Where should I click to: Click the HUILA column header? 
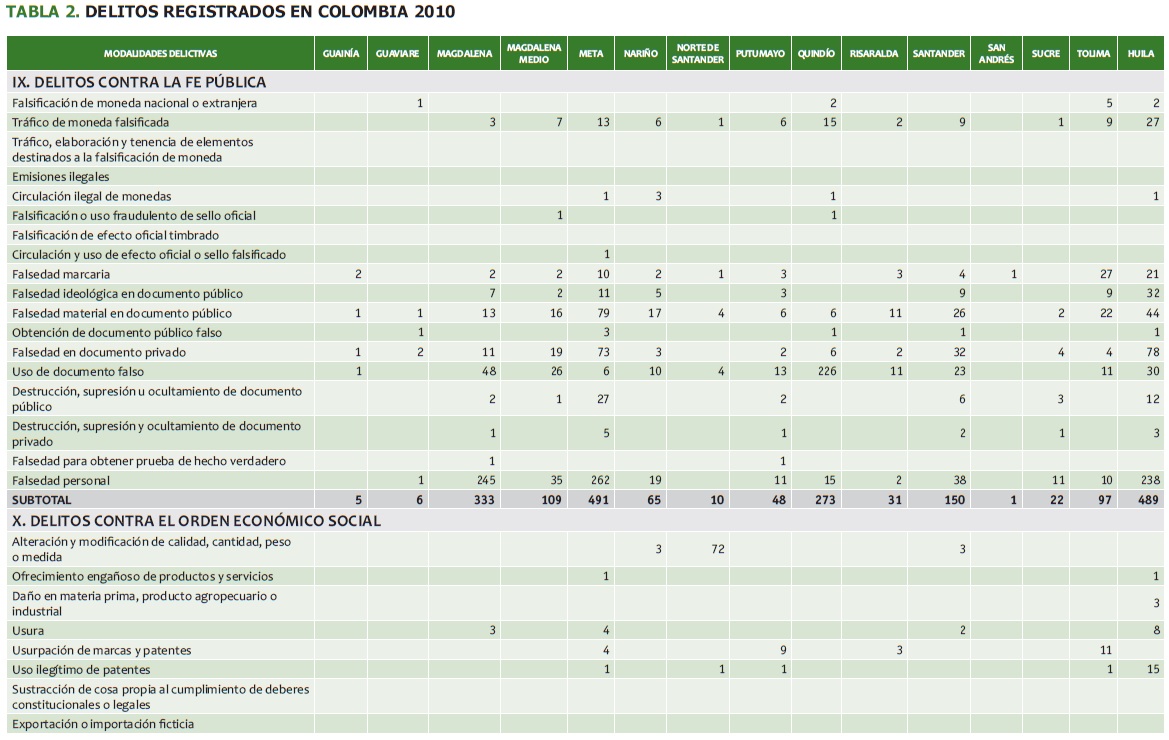click(1140, 54)
